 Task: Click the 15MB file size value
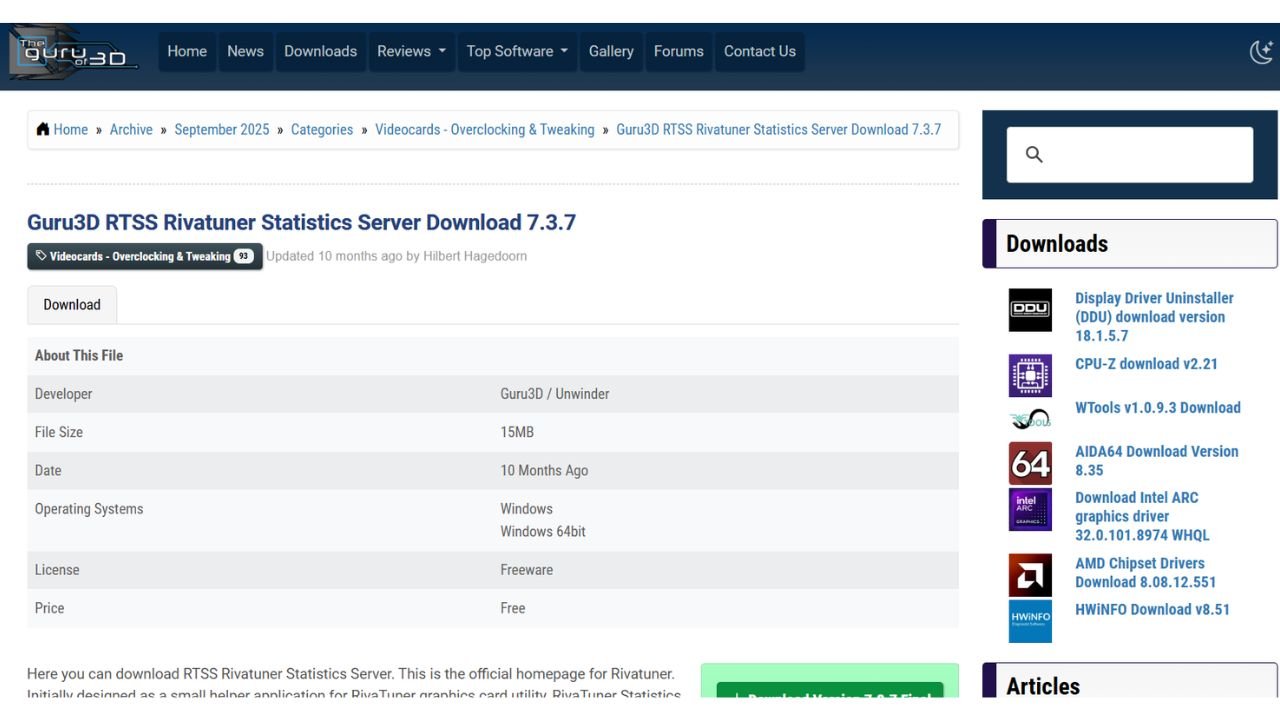coord(517,432)
